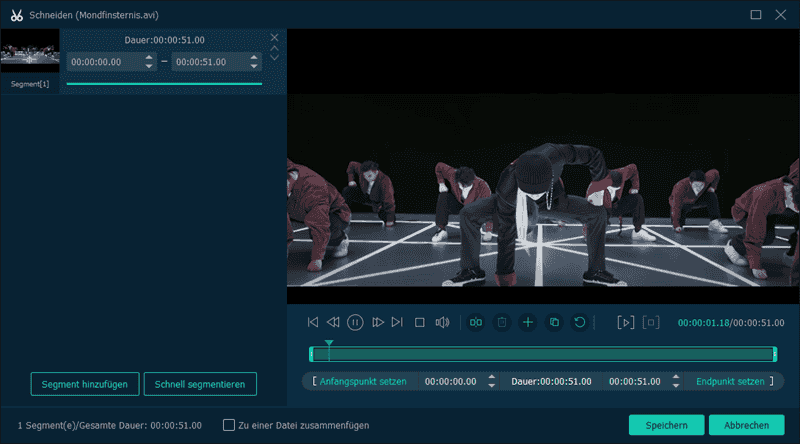Select the Segment[1] thumbnail
The width and height of the screenshot is (800, 445).
pyautogui.click(x=30, y=51)
